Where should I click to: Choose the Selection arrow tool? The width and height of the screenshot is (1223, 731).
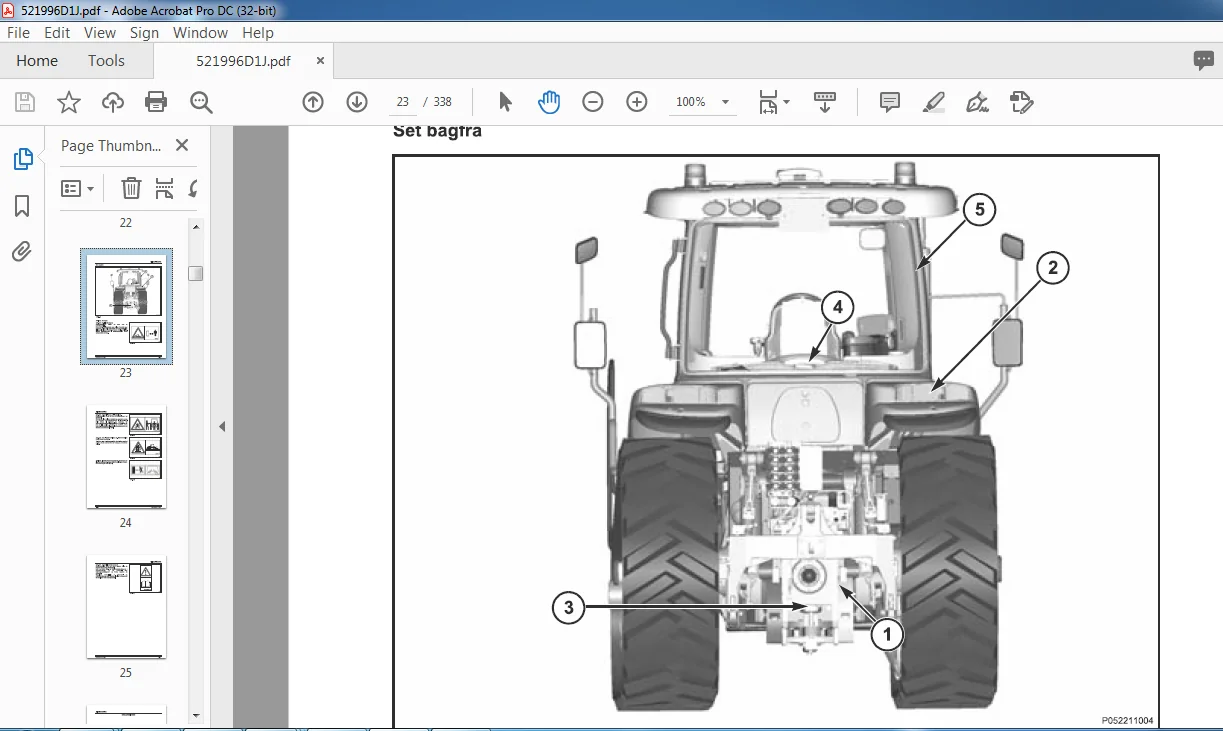pos(505,102)
